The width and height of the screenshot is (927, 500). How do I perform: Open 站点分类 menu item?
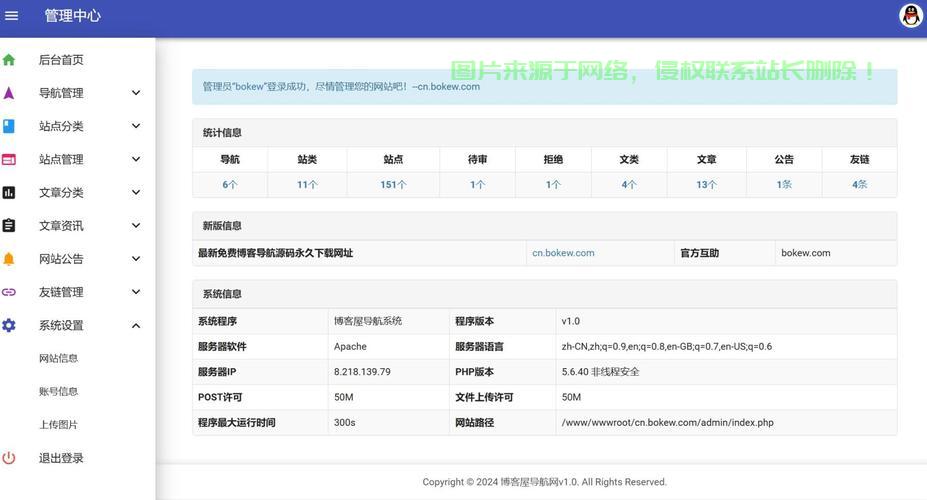click(61, 126)
